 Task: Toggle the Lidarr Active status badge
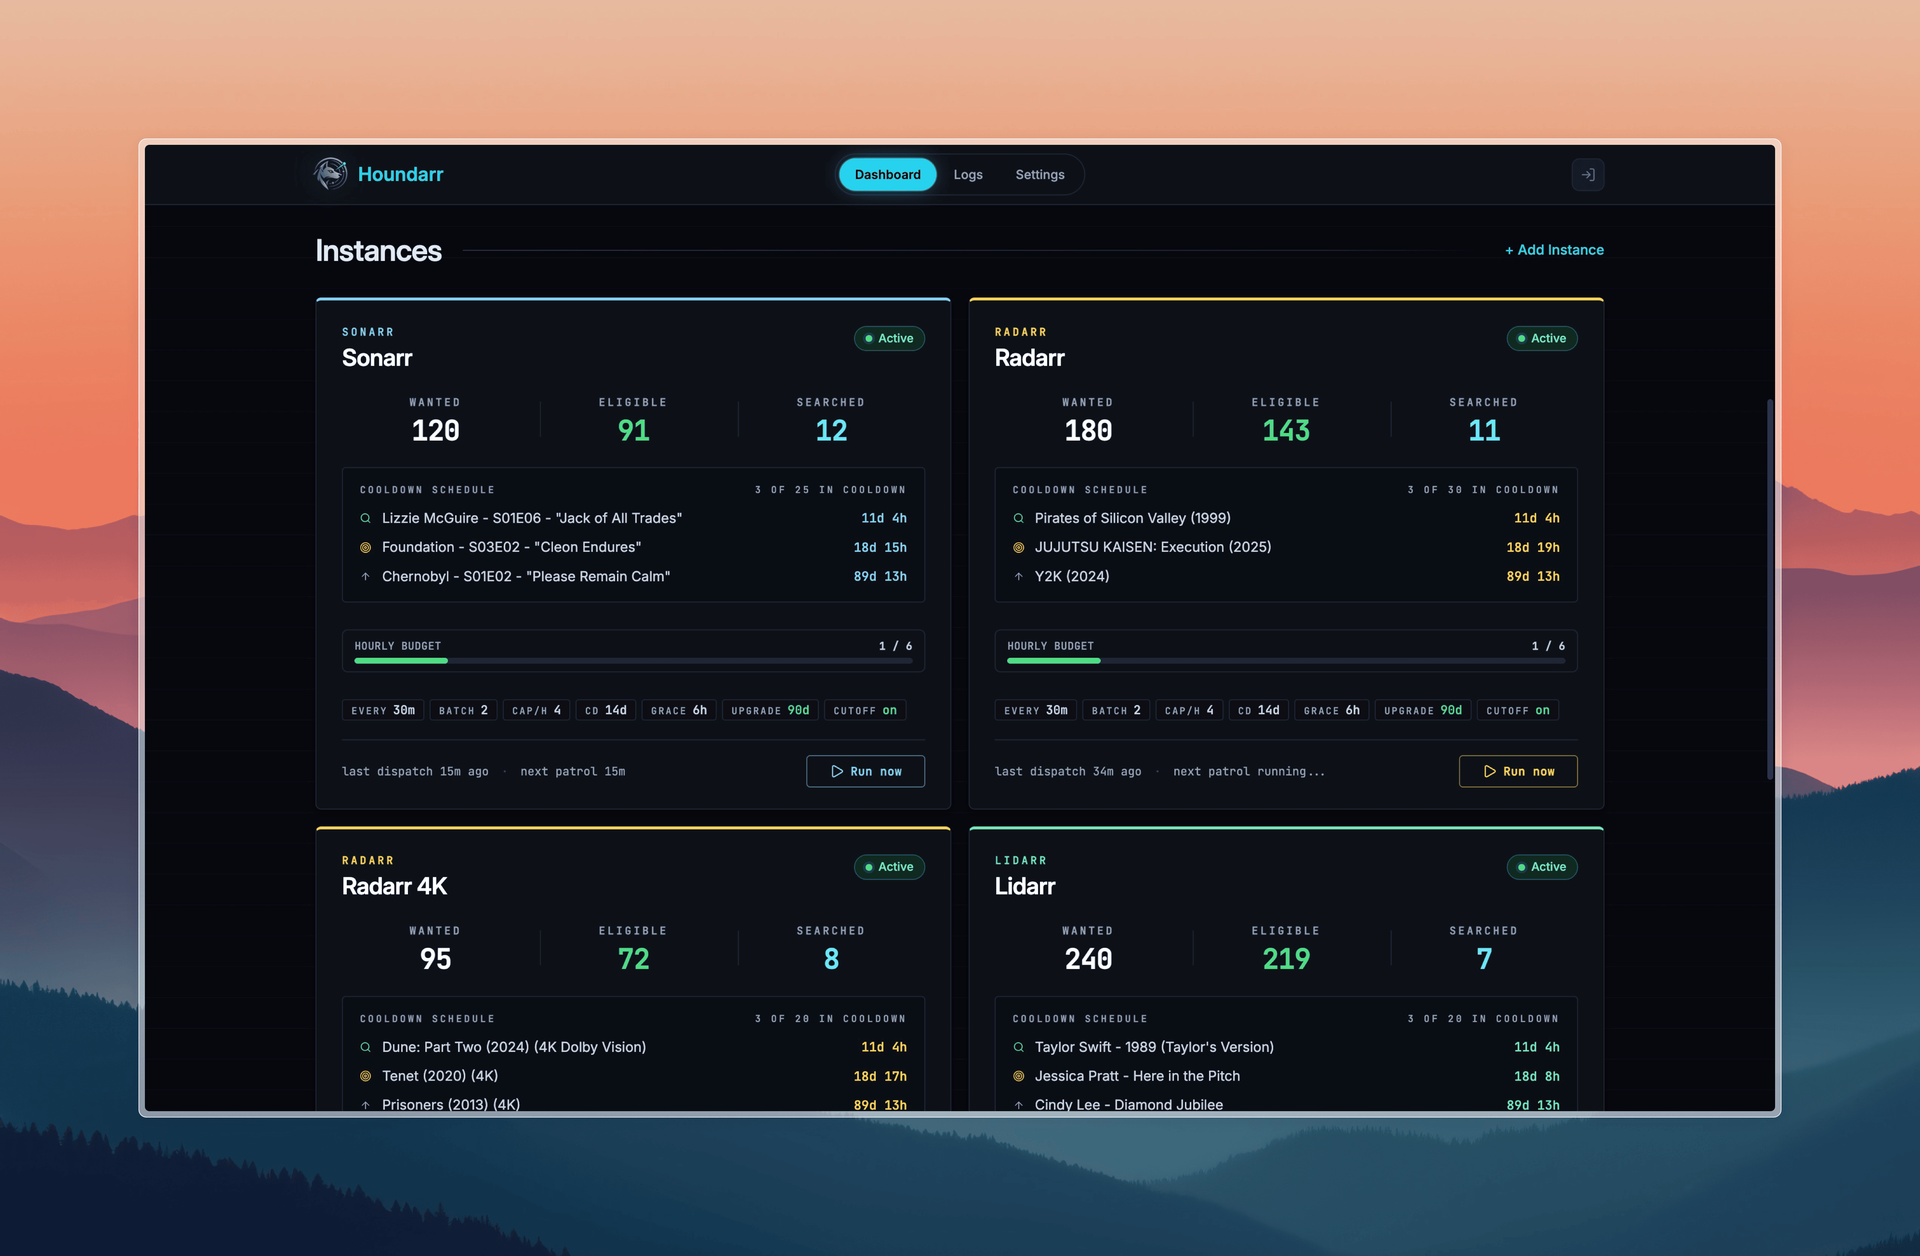(x=1542, y=867)
